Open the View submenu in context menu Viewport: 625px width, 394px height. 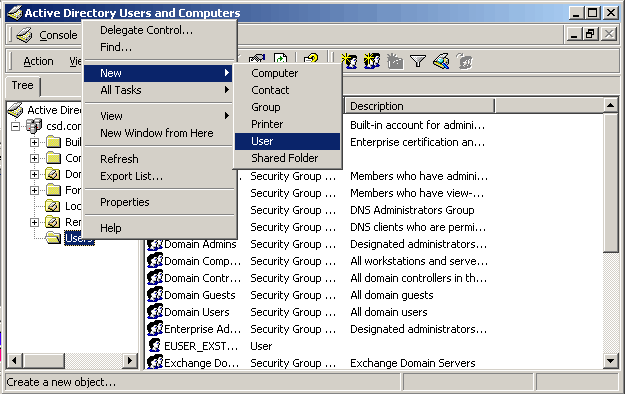(x=159, y=116)
